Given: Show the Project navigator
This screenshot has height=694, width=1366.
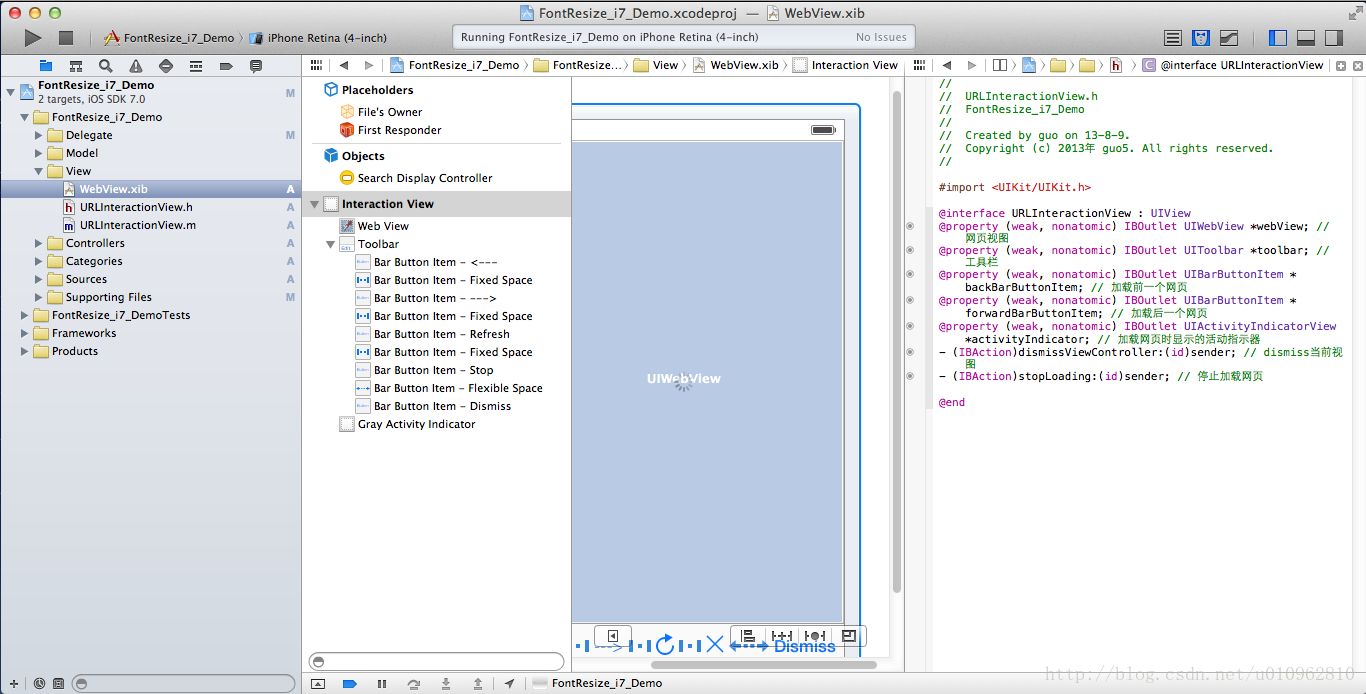Looking at the screenshot, I should (45, 66).
